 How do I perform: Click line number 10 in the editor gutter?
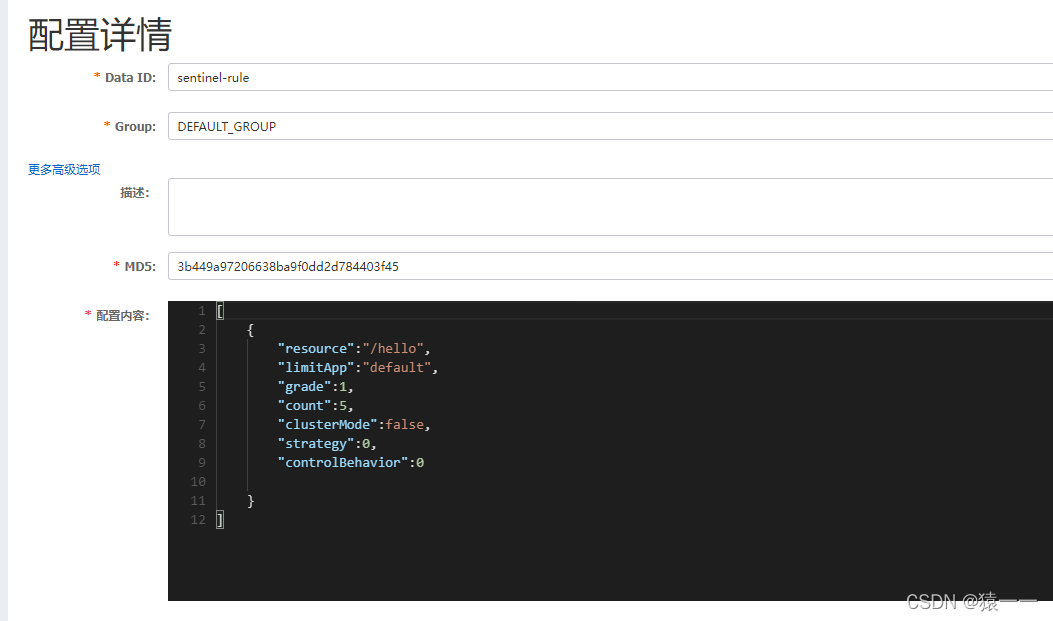[x=198, y=481]
